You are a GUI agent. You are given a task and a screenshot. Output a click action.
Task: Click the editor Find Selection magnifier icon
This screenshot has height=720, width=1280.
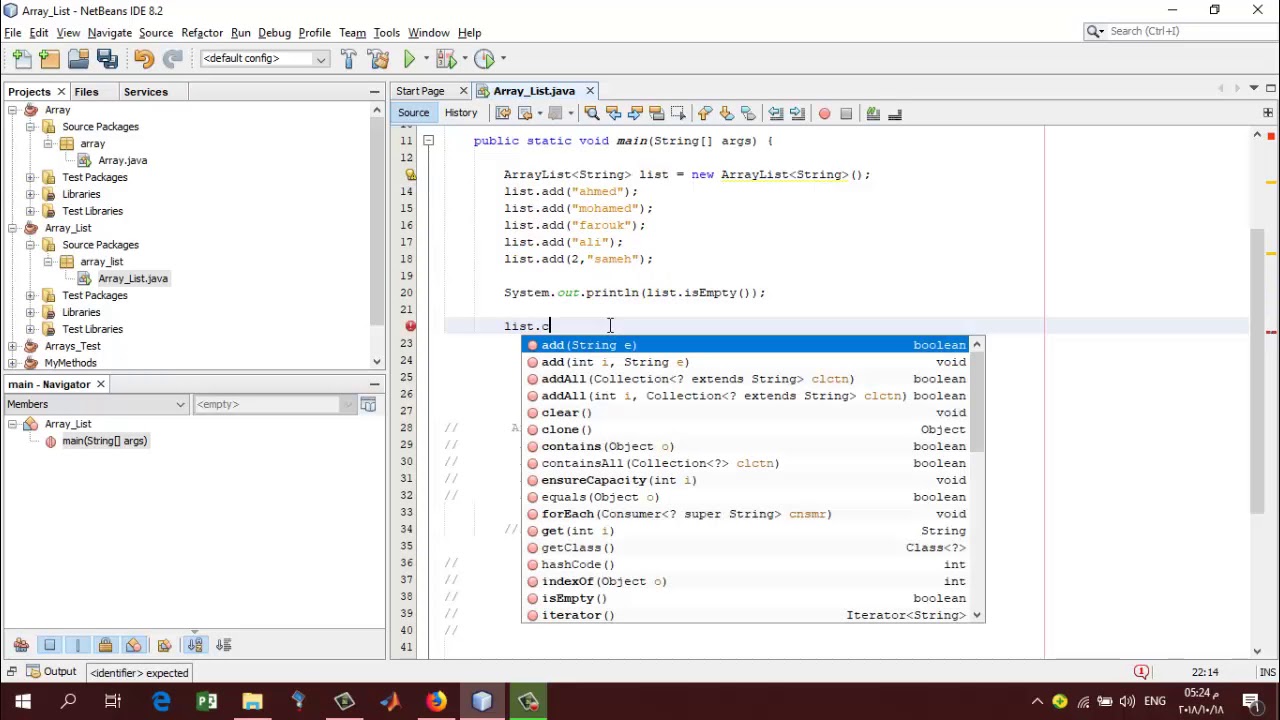point(591,114)
